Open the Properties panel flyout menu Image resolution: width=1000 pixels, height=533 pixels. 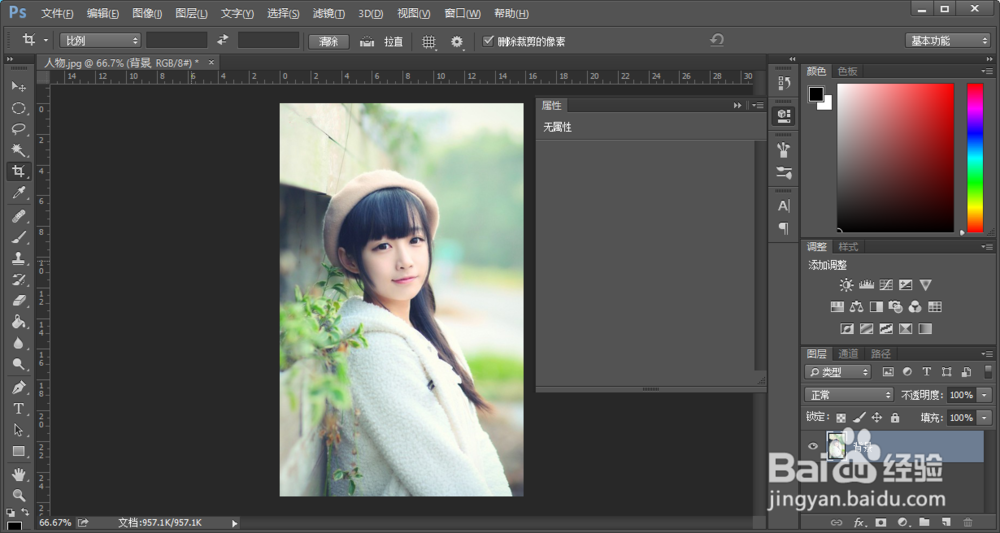(758, 105)
